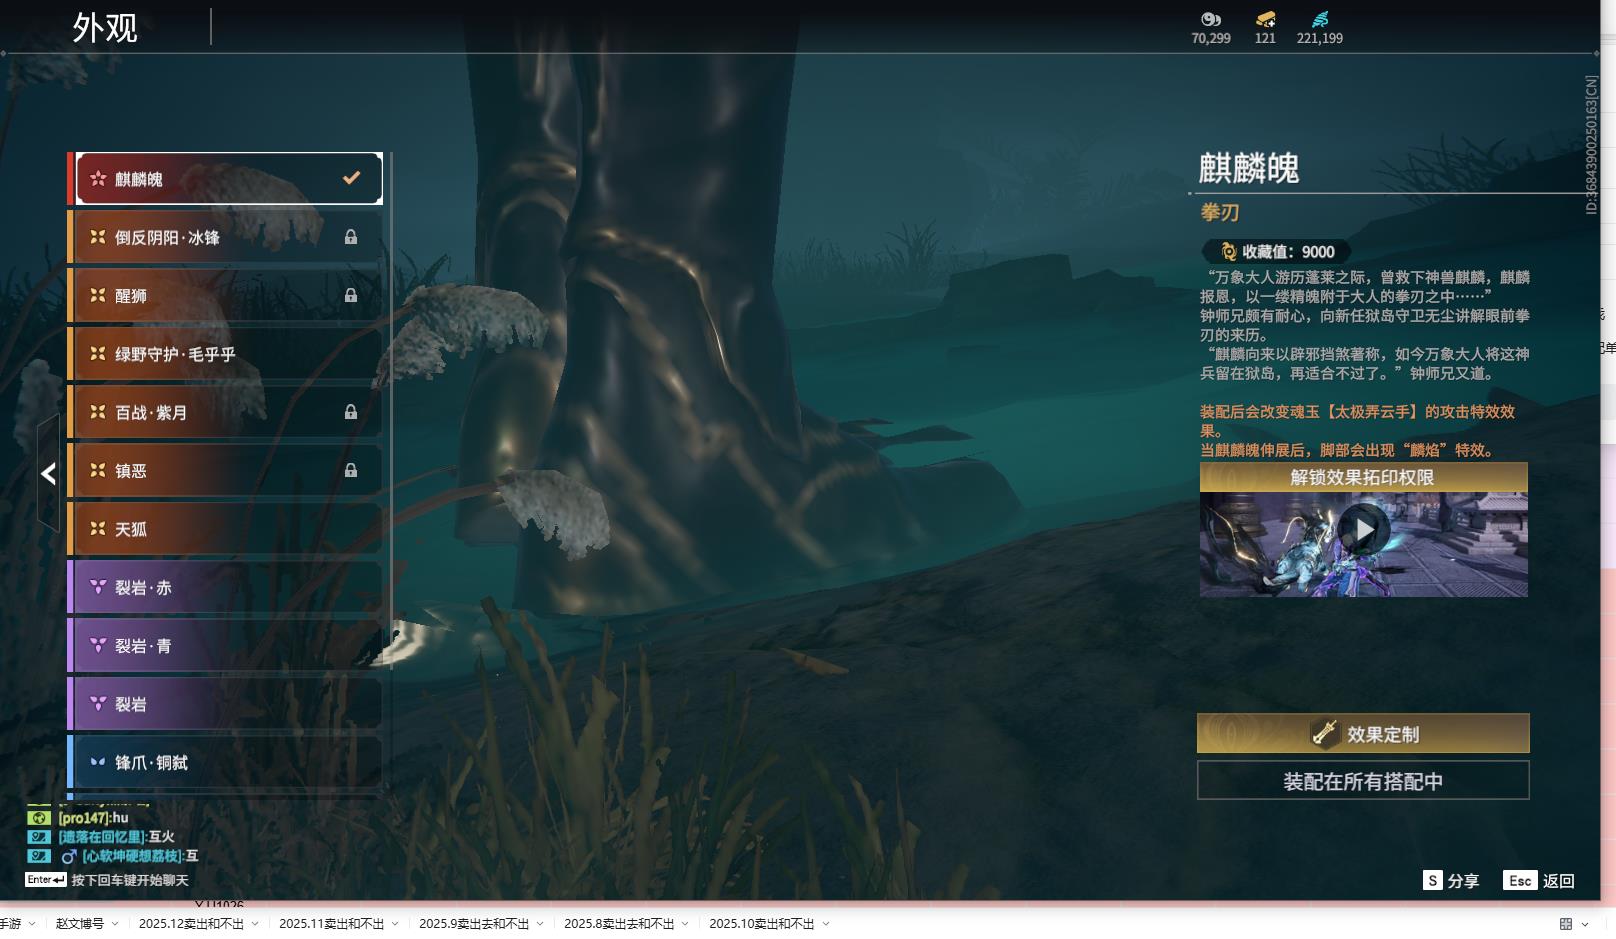Click the 收藏值：9000 text
1616x939 pixels.
1288,252
